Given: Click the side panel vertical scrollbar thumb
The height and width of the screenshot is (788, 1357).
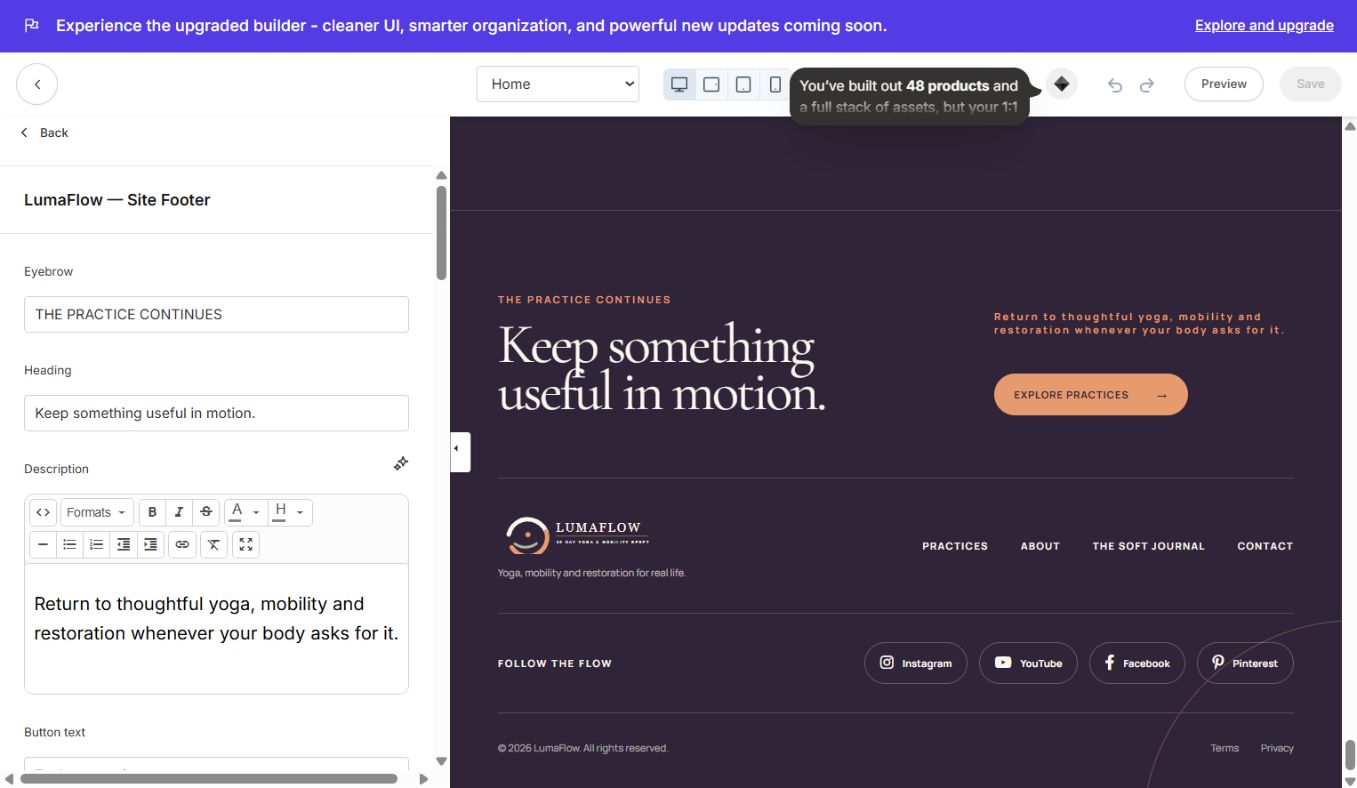Looking at the screenshot, I should coord(442,232).
